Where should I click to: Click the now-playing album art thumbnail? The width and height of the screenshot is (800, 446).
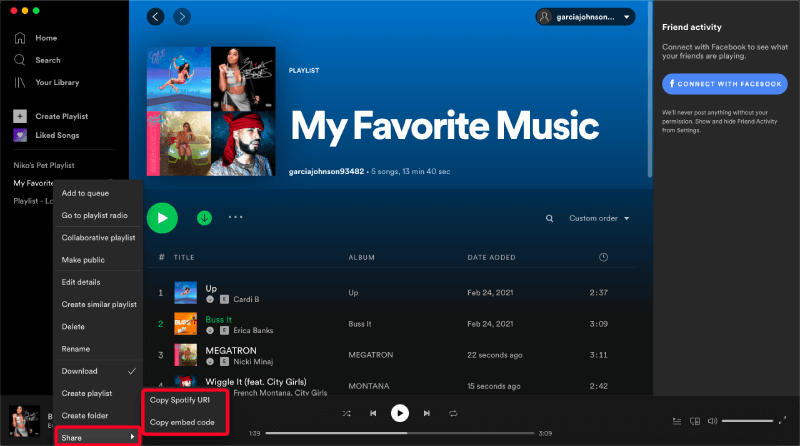[24, 421]
